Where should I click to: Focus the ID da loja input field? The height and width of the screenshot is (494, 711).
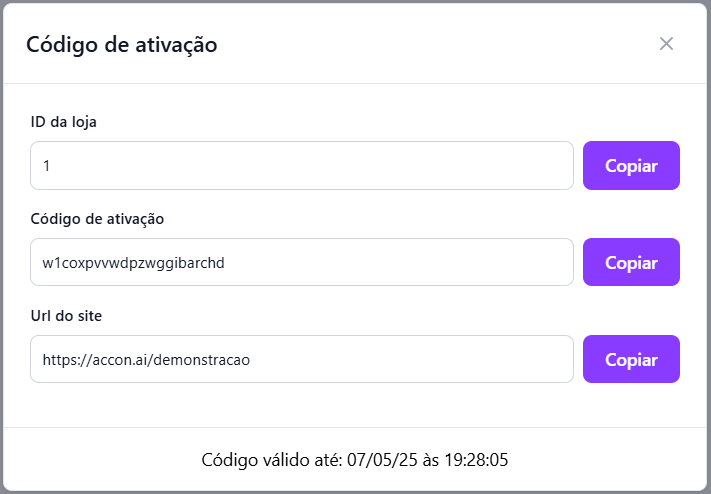301,166
